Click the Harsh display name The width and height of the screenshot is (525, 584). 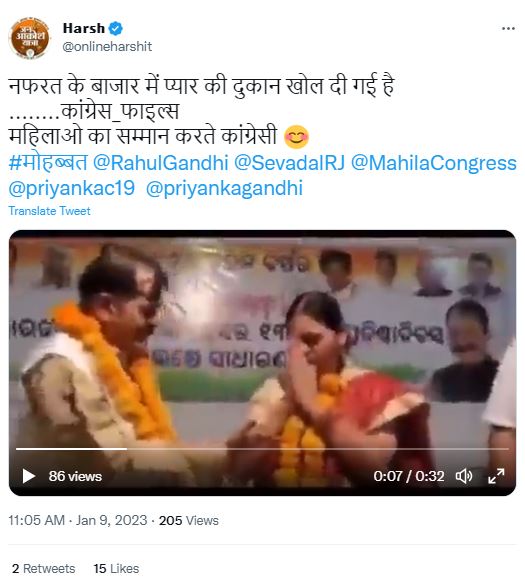pyautogui.click(x=84, y=28)
